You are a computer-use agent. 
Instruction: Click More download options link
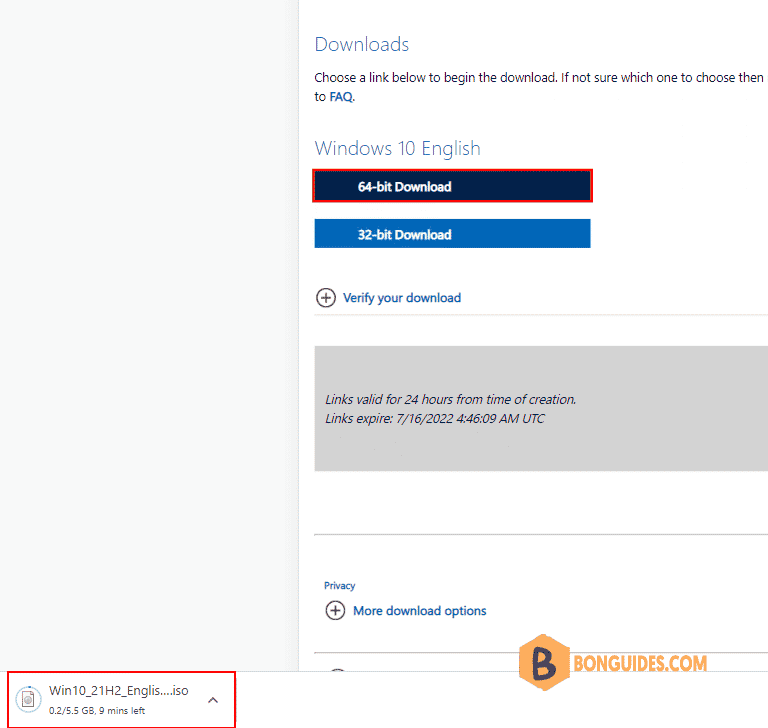420,610
